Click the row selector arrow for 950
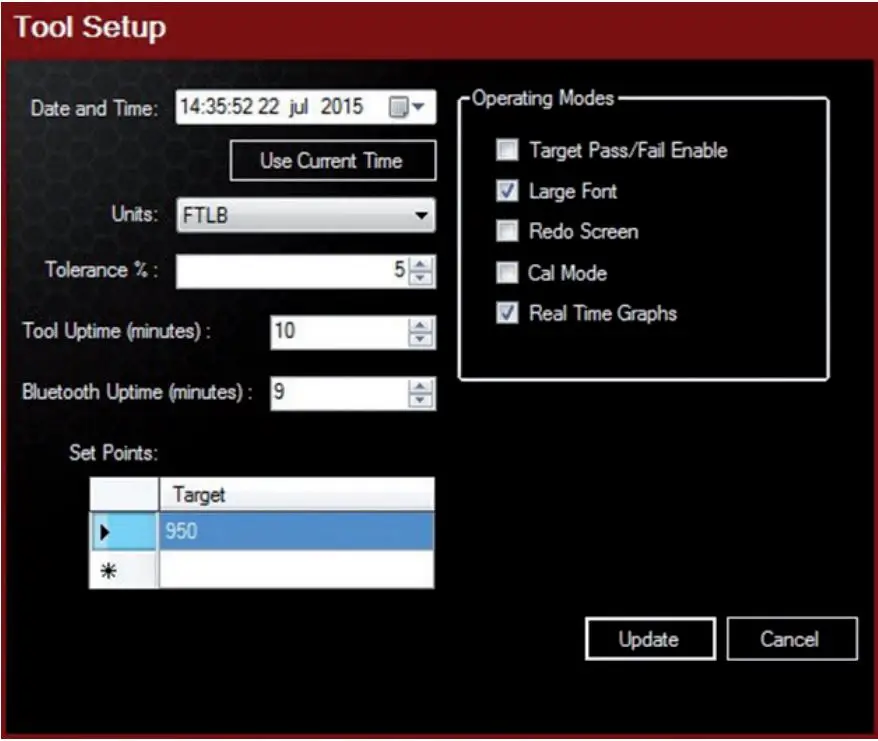Screen dimensions: 878x741 [x=124, y=531]
